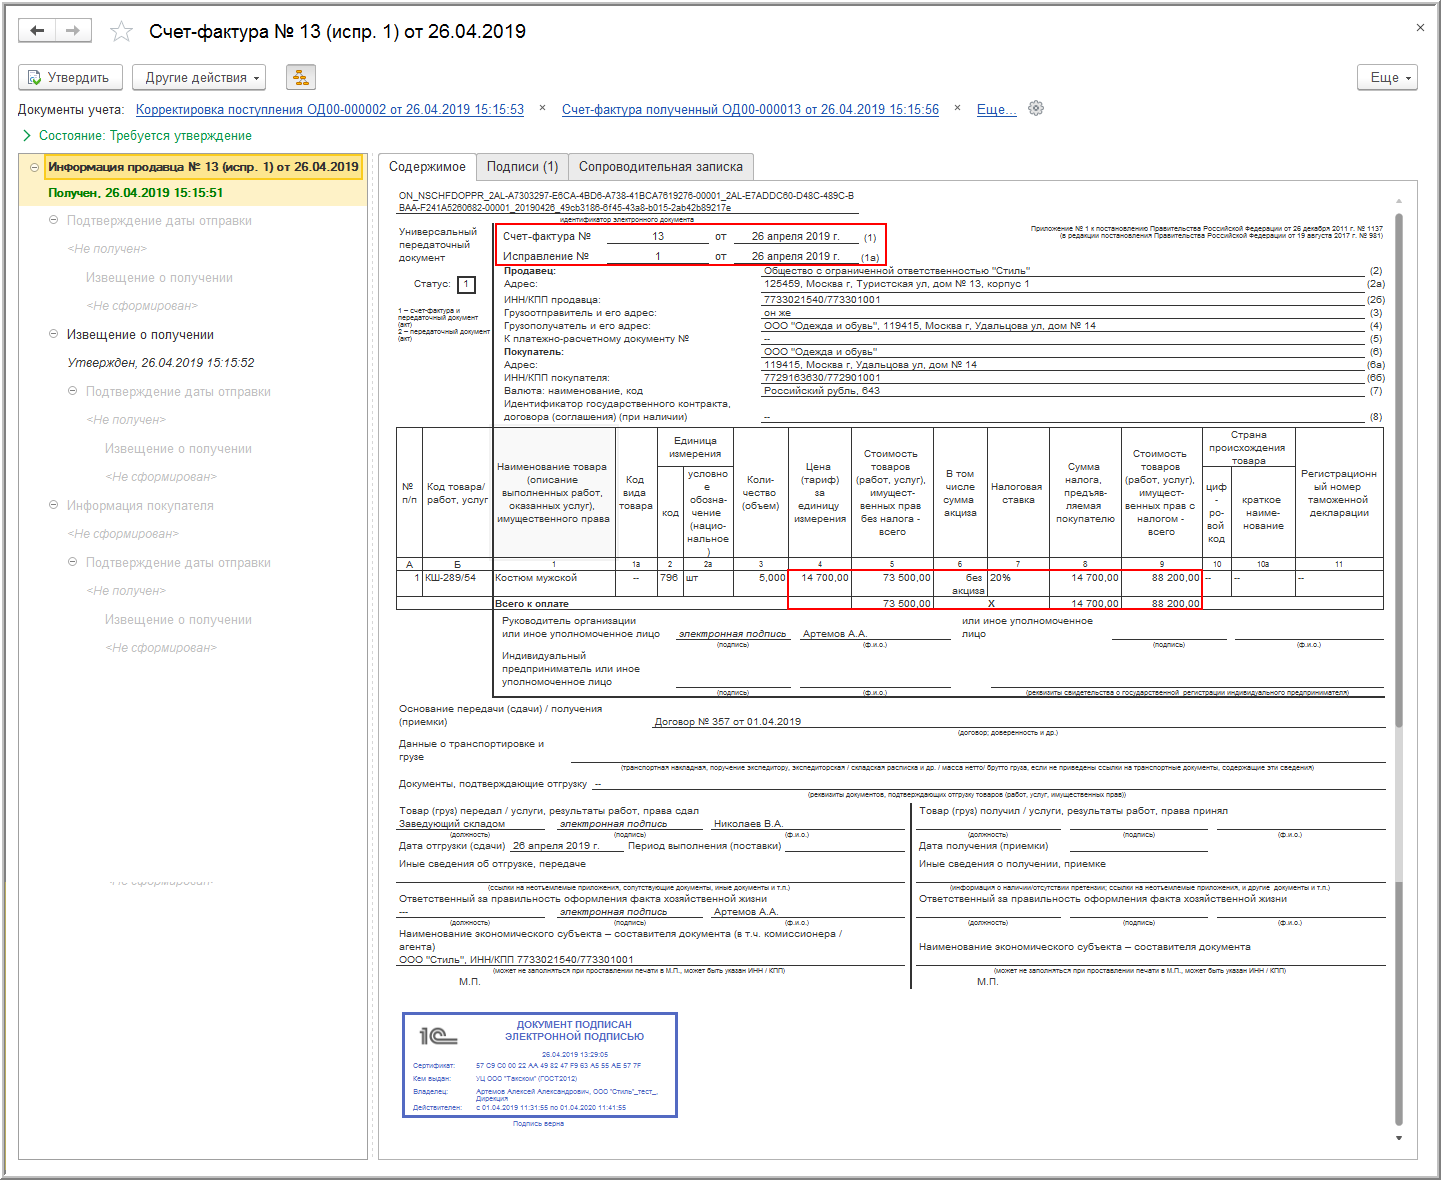Viewport: 1441px width, 1180px height.
Task: Select the Утвержден, 26.04.2019 15:15:52 row
Action: tap(160, 363)
